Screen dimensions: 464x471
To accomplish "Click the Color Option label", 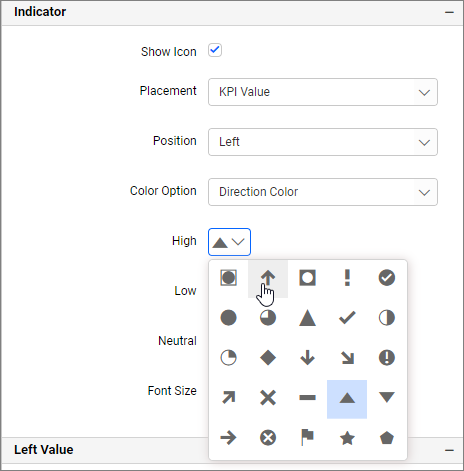I will 163,191.
